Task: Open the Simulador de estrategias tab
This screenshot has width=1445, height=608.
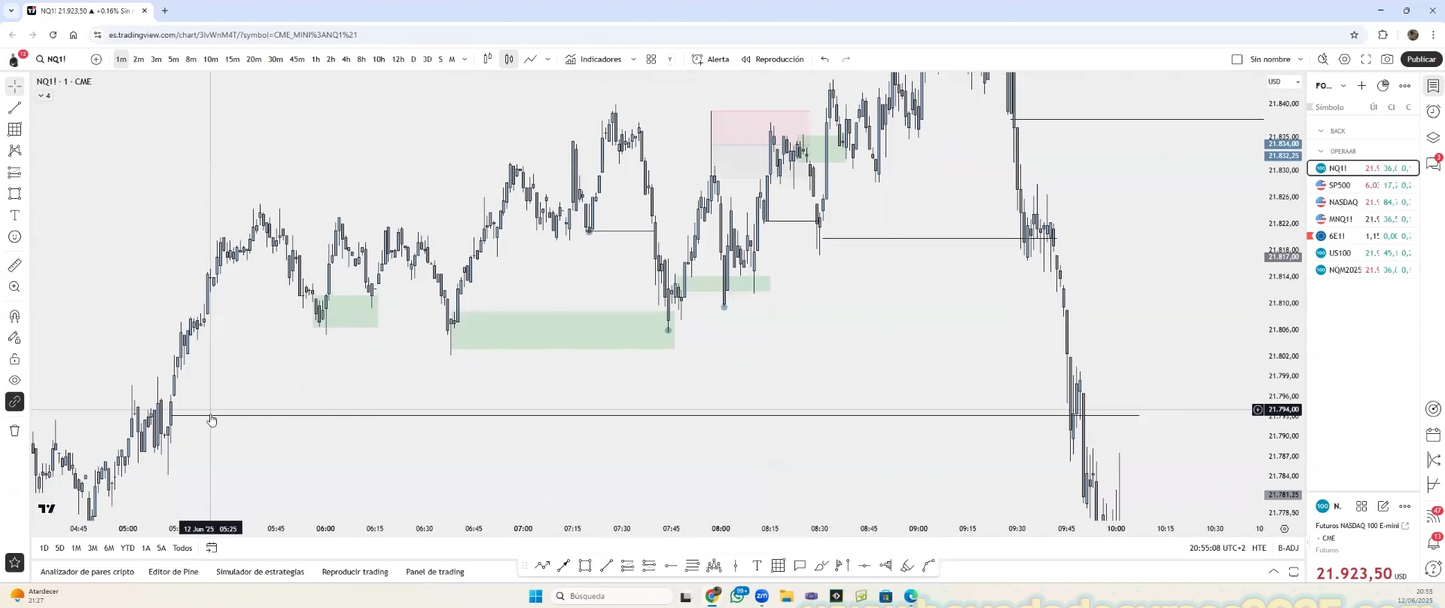Action: pos(259,572)
